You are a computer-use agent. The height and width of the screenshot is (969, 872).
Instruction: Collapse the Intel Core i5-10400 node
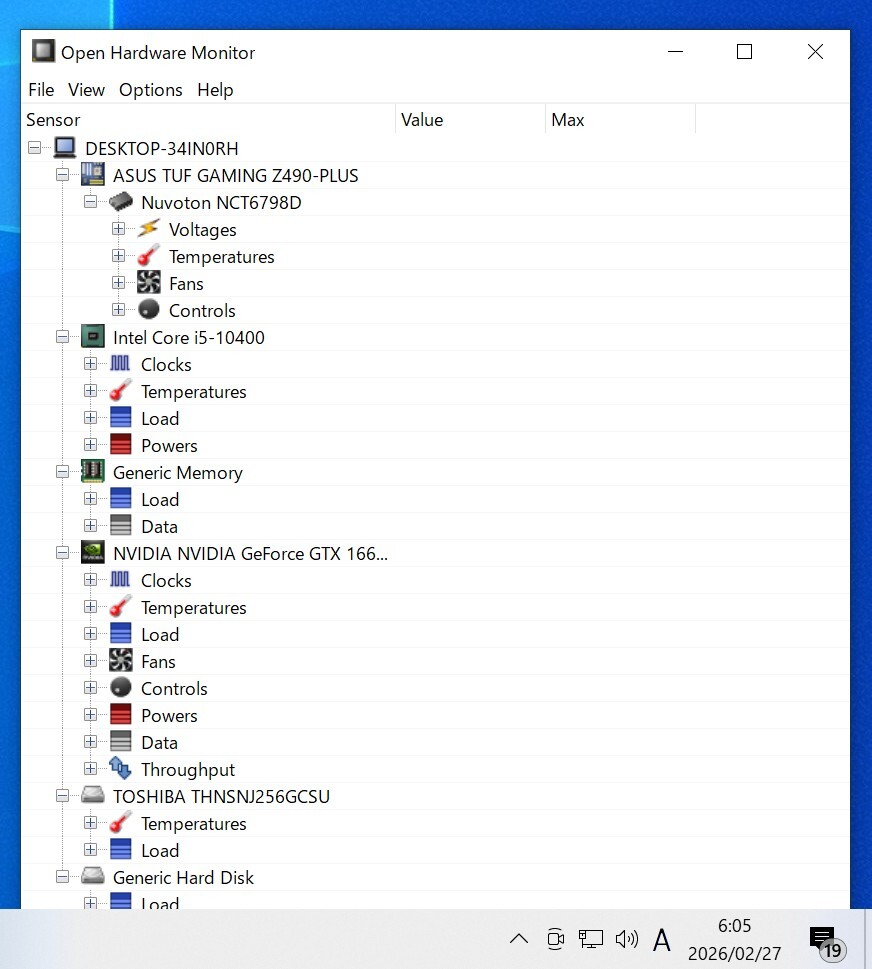coord(62,337)
